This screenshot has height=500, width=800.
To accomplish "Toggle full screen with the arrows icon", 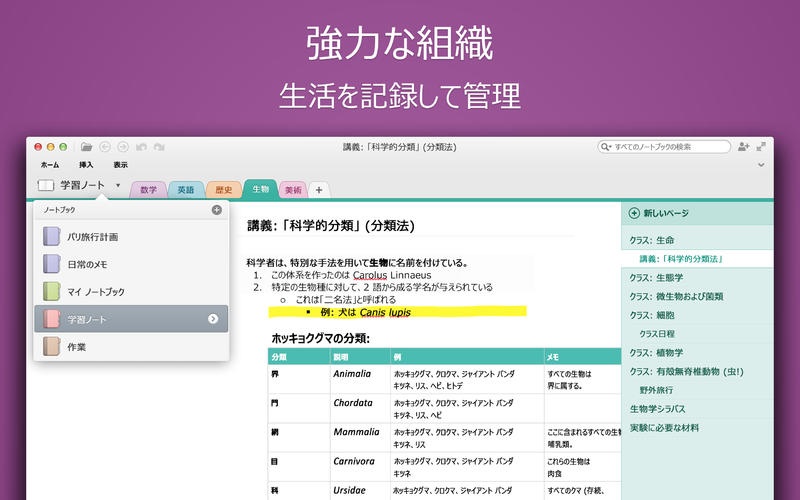I will tap(761, 147).
